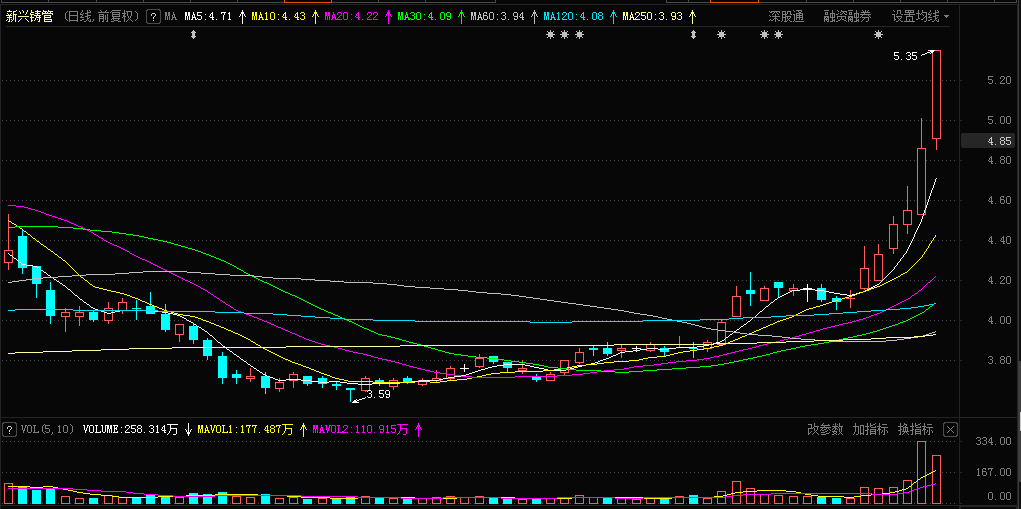
Task: Click the yellow up arrow after MAVOL1
Action: [302, 430]
